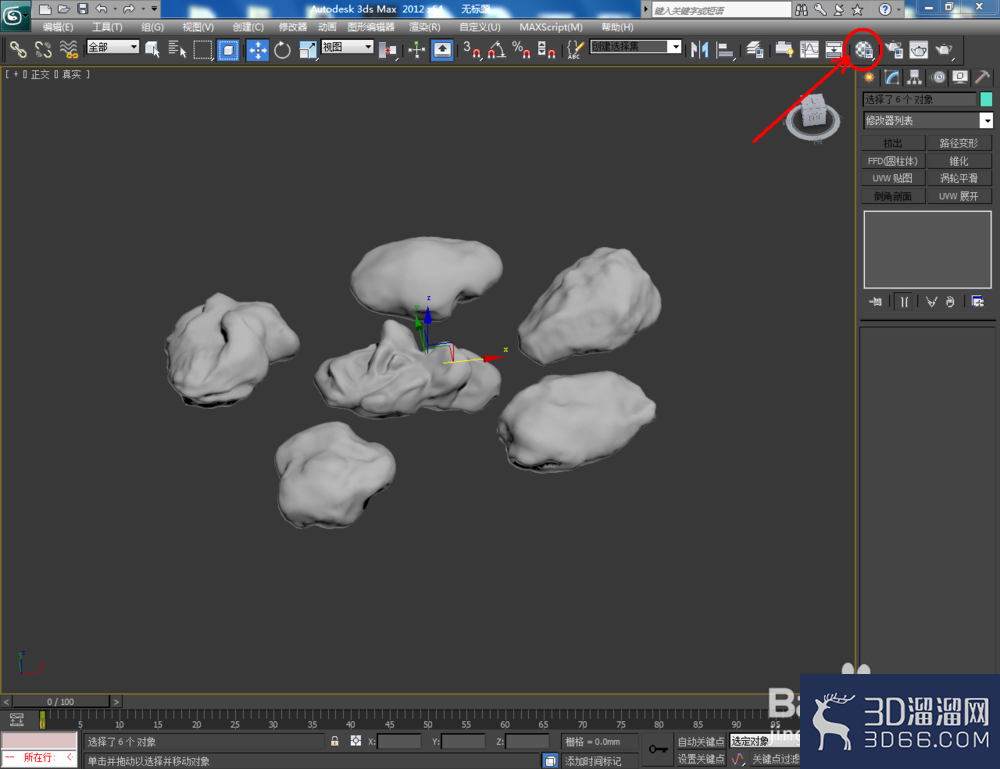
Task: Click Use Pivot Point Center icon
Action: pyautogui.click(x=387, y=49)
